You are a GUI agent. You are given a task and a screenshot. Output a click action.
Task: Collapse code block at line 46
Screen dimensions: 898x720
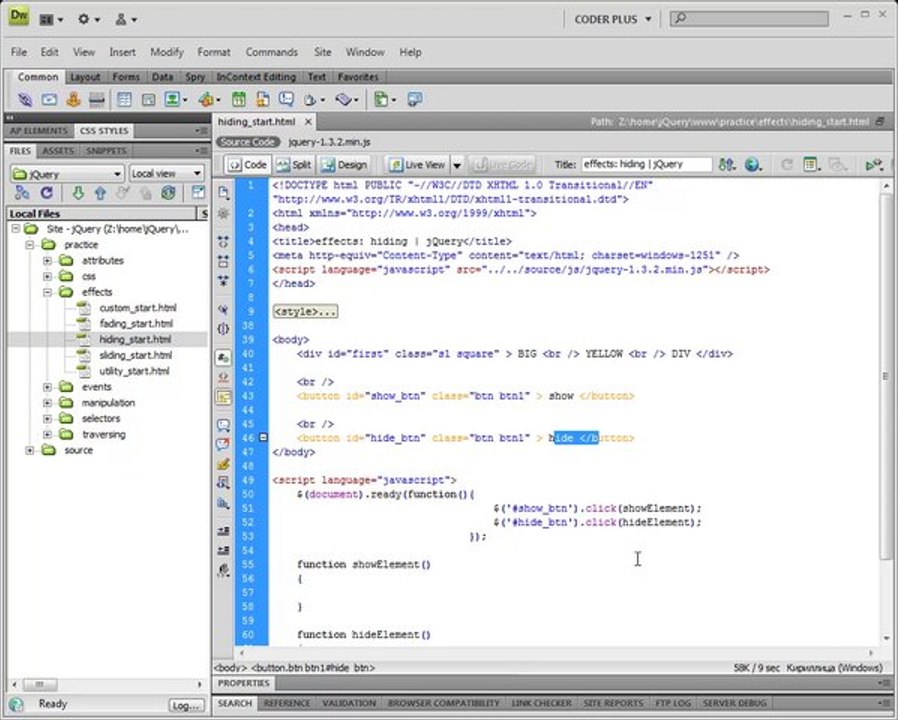pyautogui.click(x=263, y=438)
